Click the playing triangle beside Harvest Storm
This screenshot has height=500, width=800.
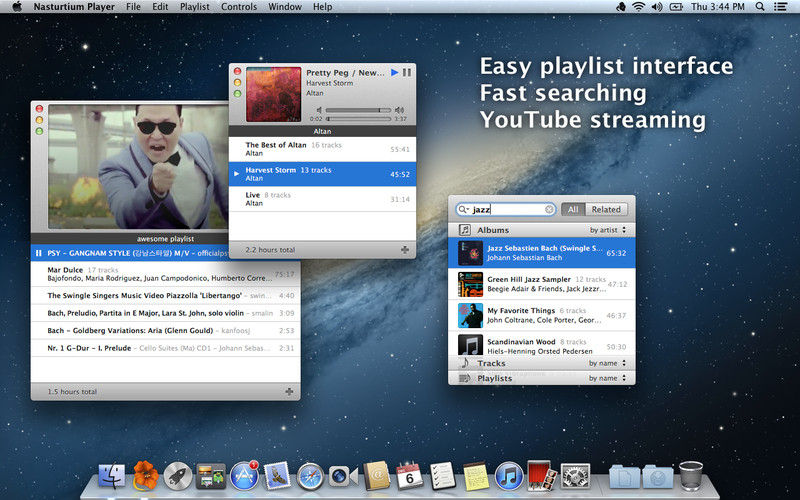coord(236,174)
